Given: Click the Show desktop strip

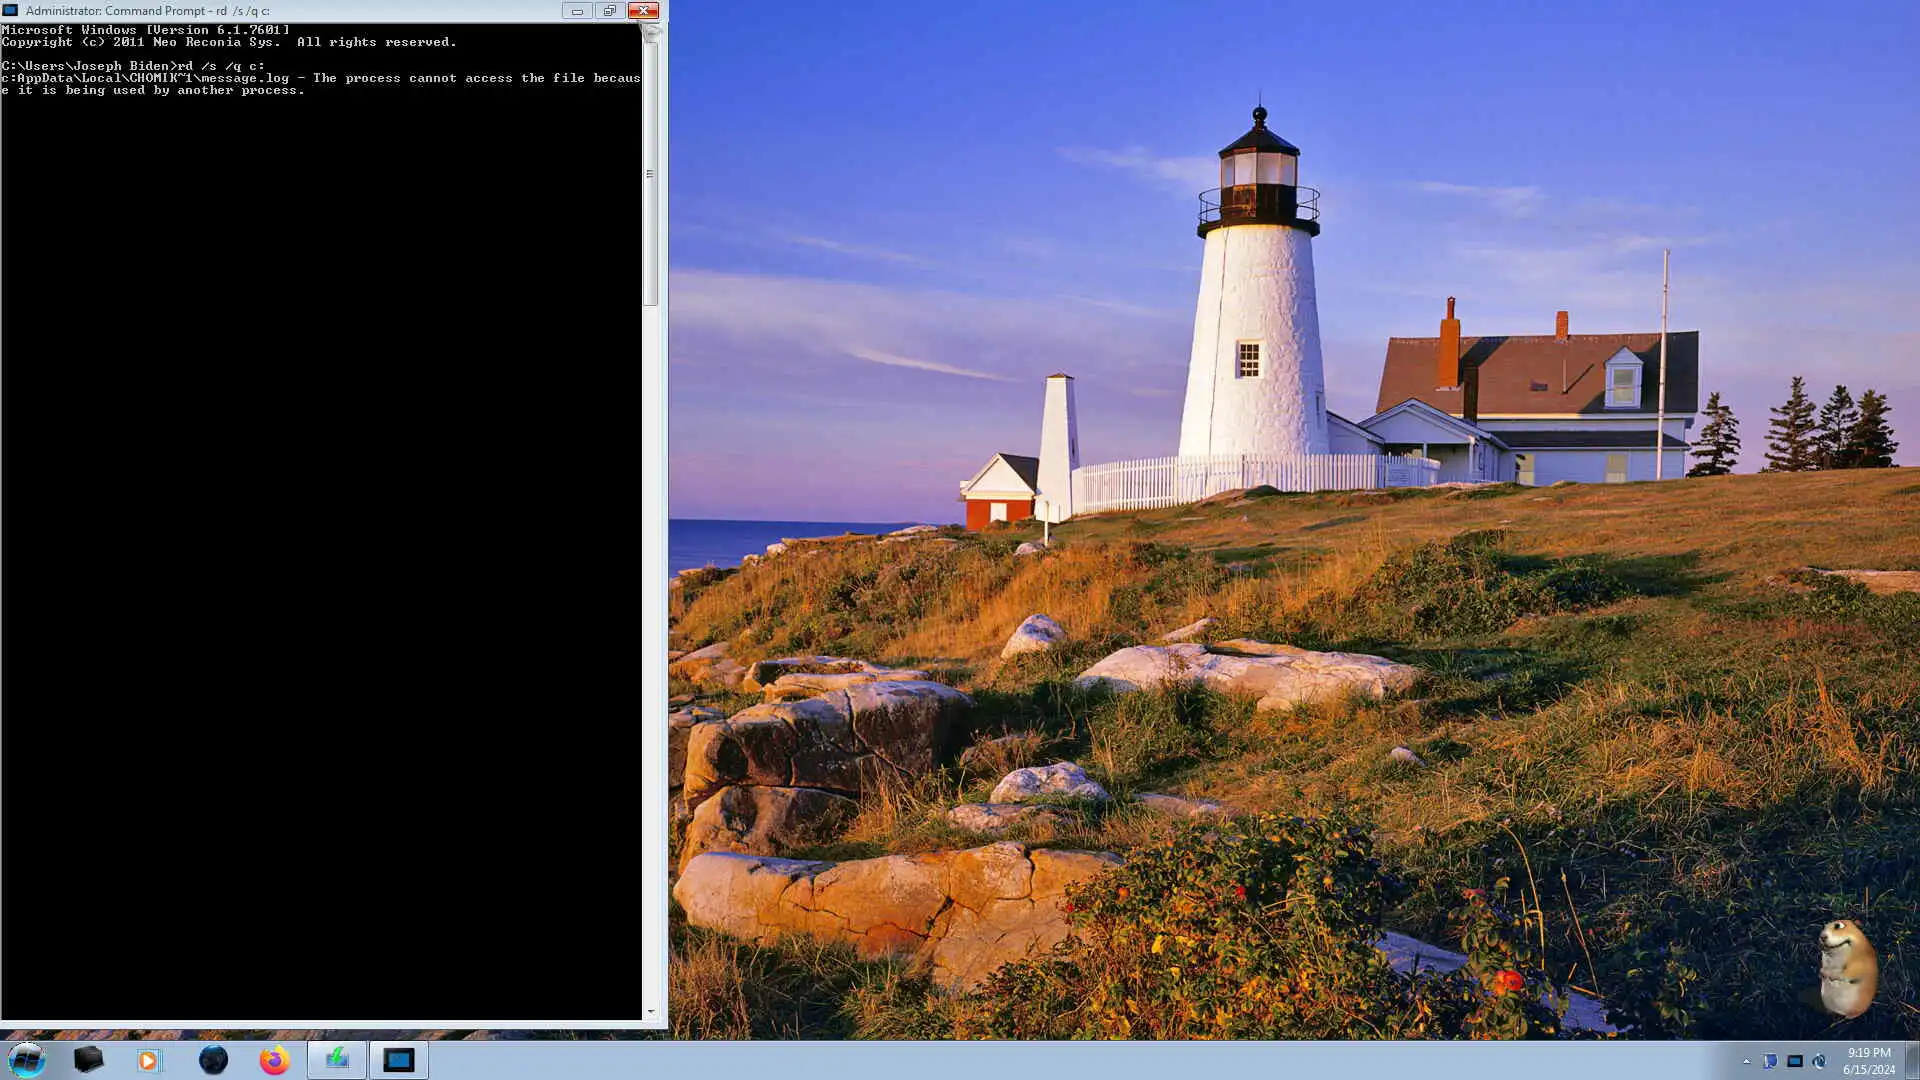Looking at the screenshot, I should point(1912,1060).
